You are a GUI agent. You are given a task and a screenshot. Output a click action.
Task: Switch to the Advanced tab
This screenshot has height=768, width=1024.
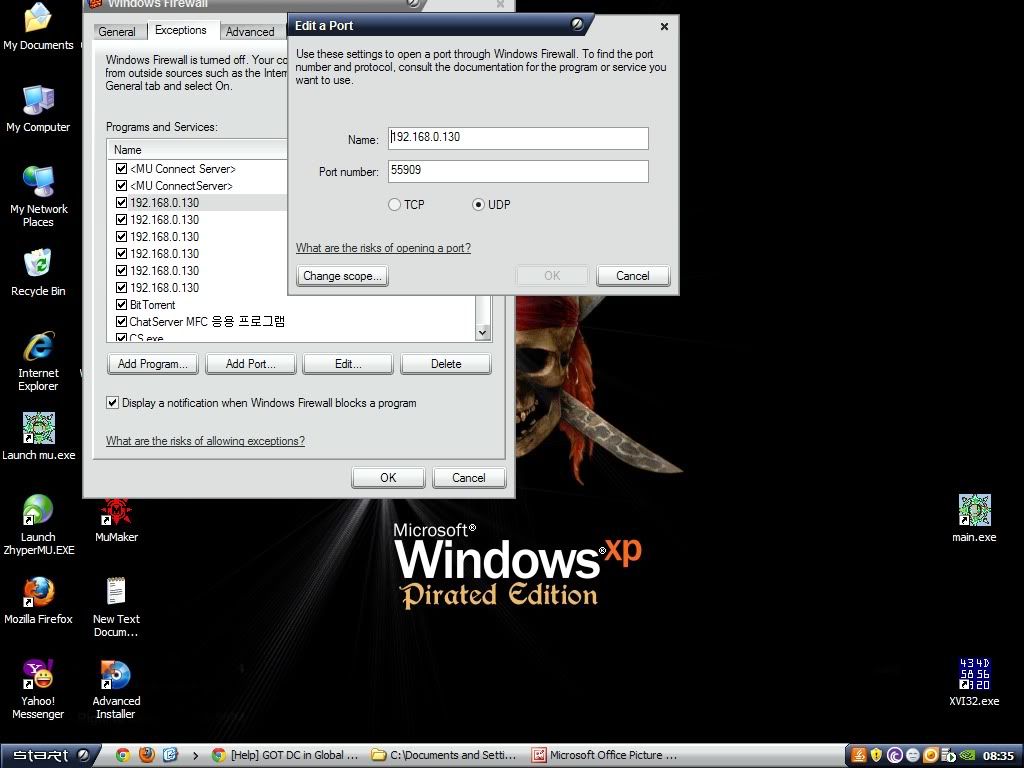point(249,32)
